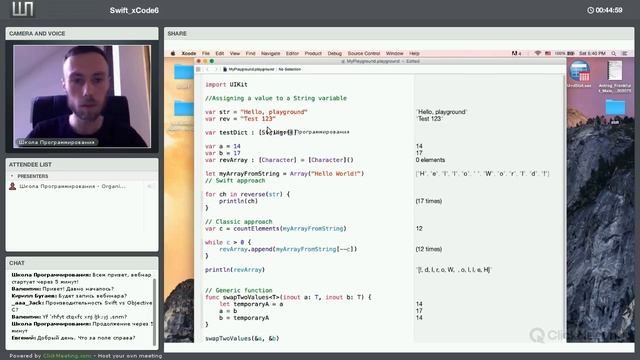Open the Editor menu
Image resolution: width=640 pixels, height=360 pixels.
(x=292, y=53)
